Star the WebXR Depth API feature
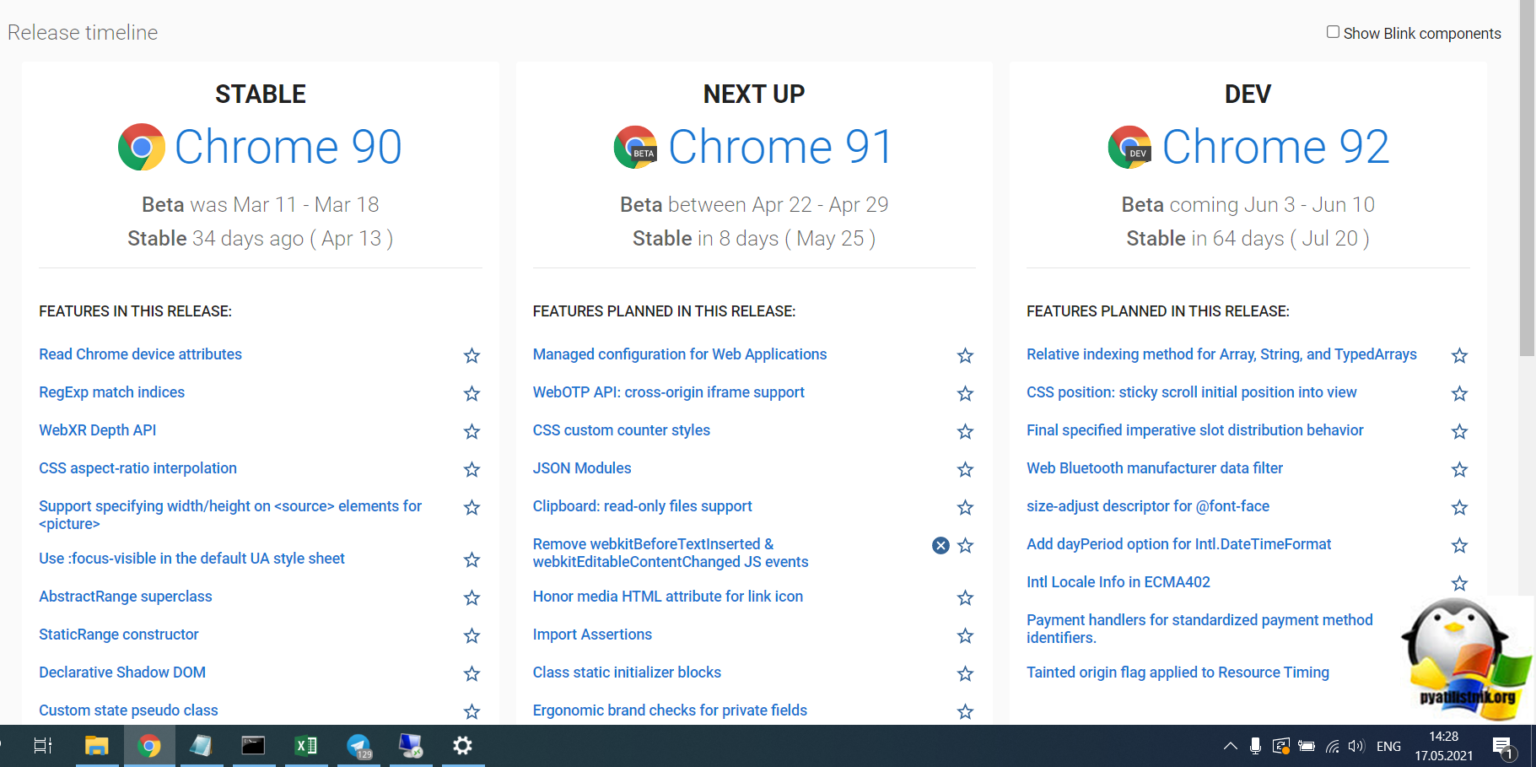This screenshot has height=767, width=1536. pyautogui.click(x=471, y=432)
